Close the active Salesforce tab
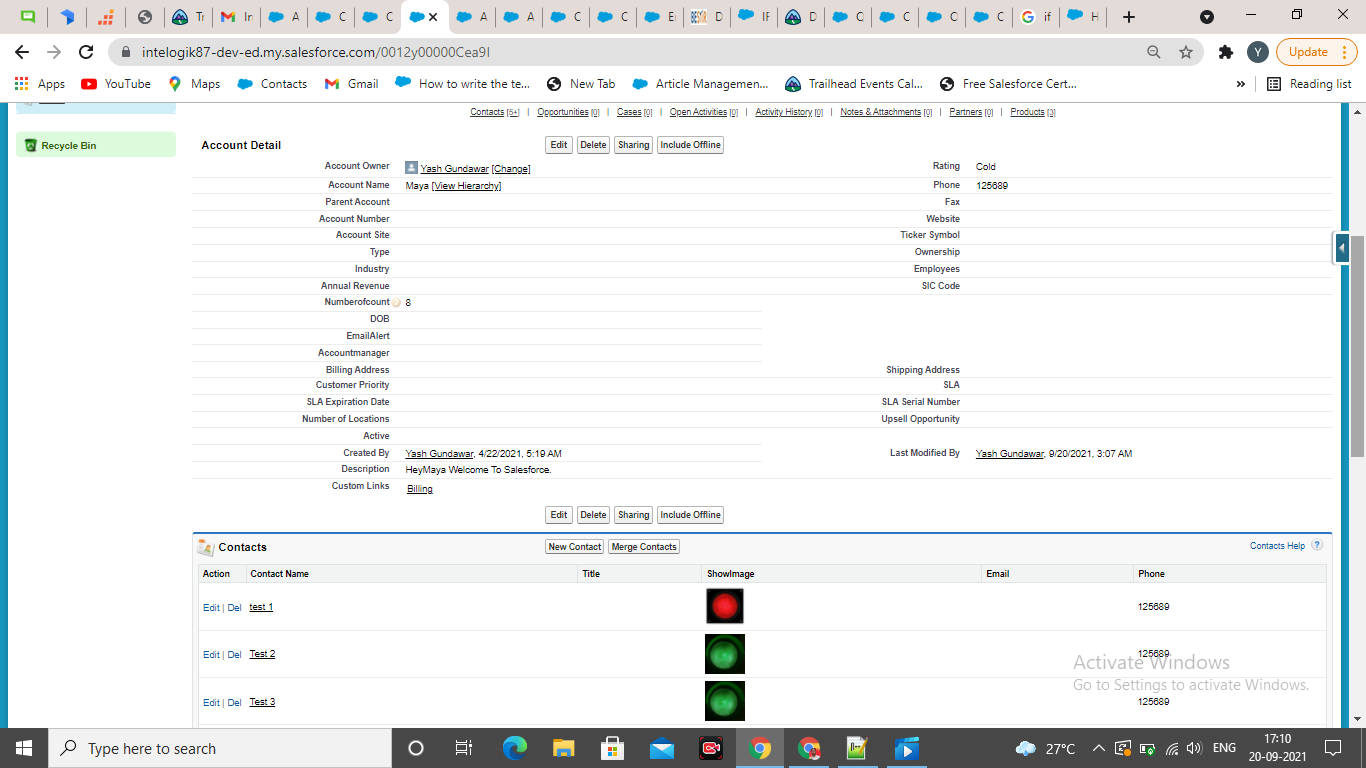 (432, 17)
